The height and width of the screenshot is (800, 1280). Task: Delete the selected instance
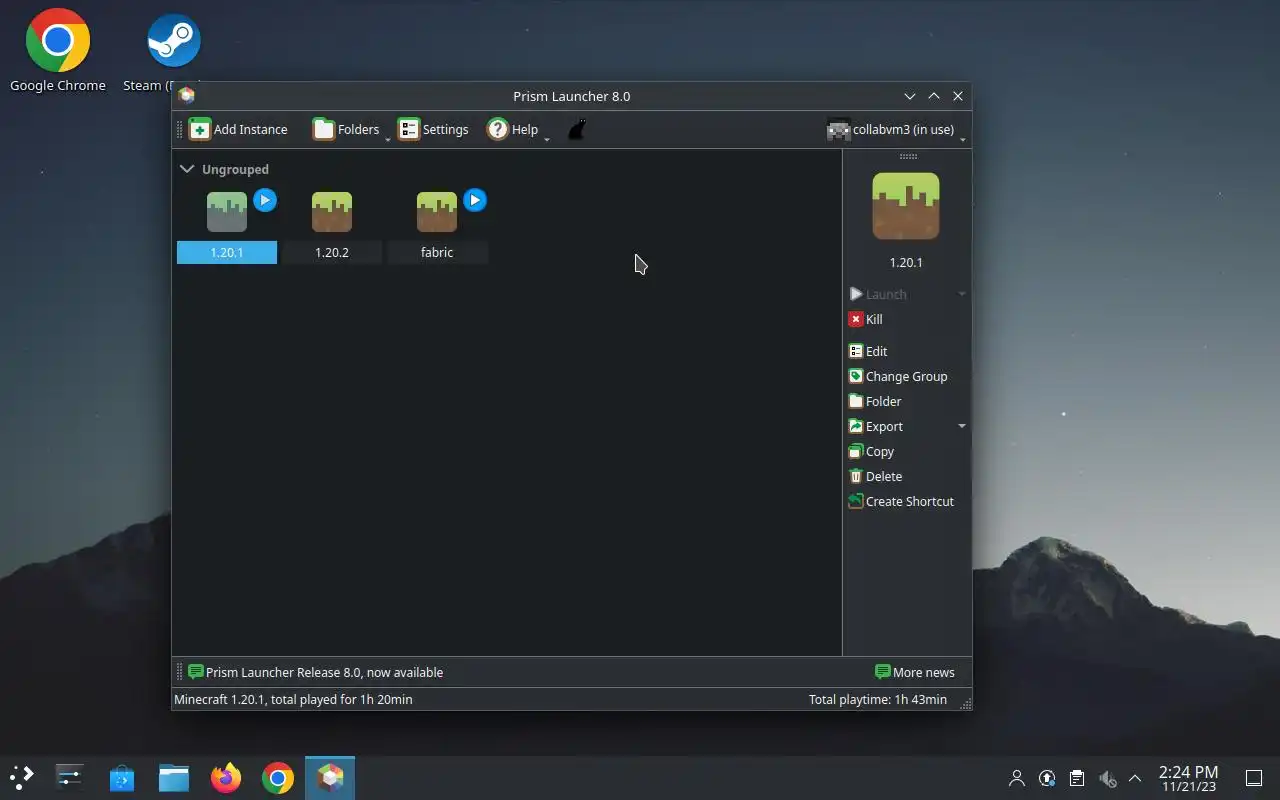875,476
